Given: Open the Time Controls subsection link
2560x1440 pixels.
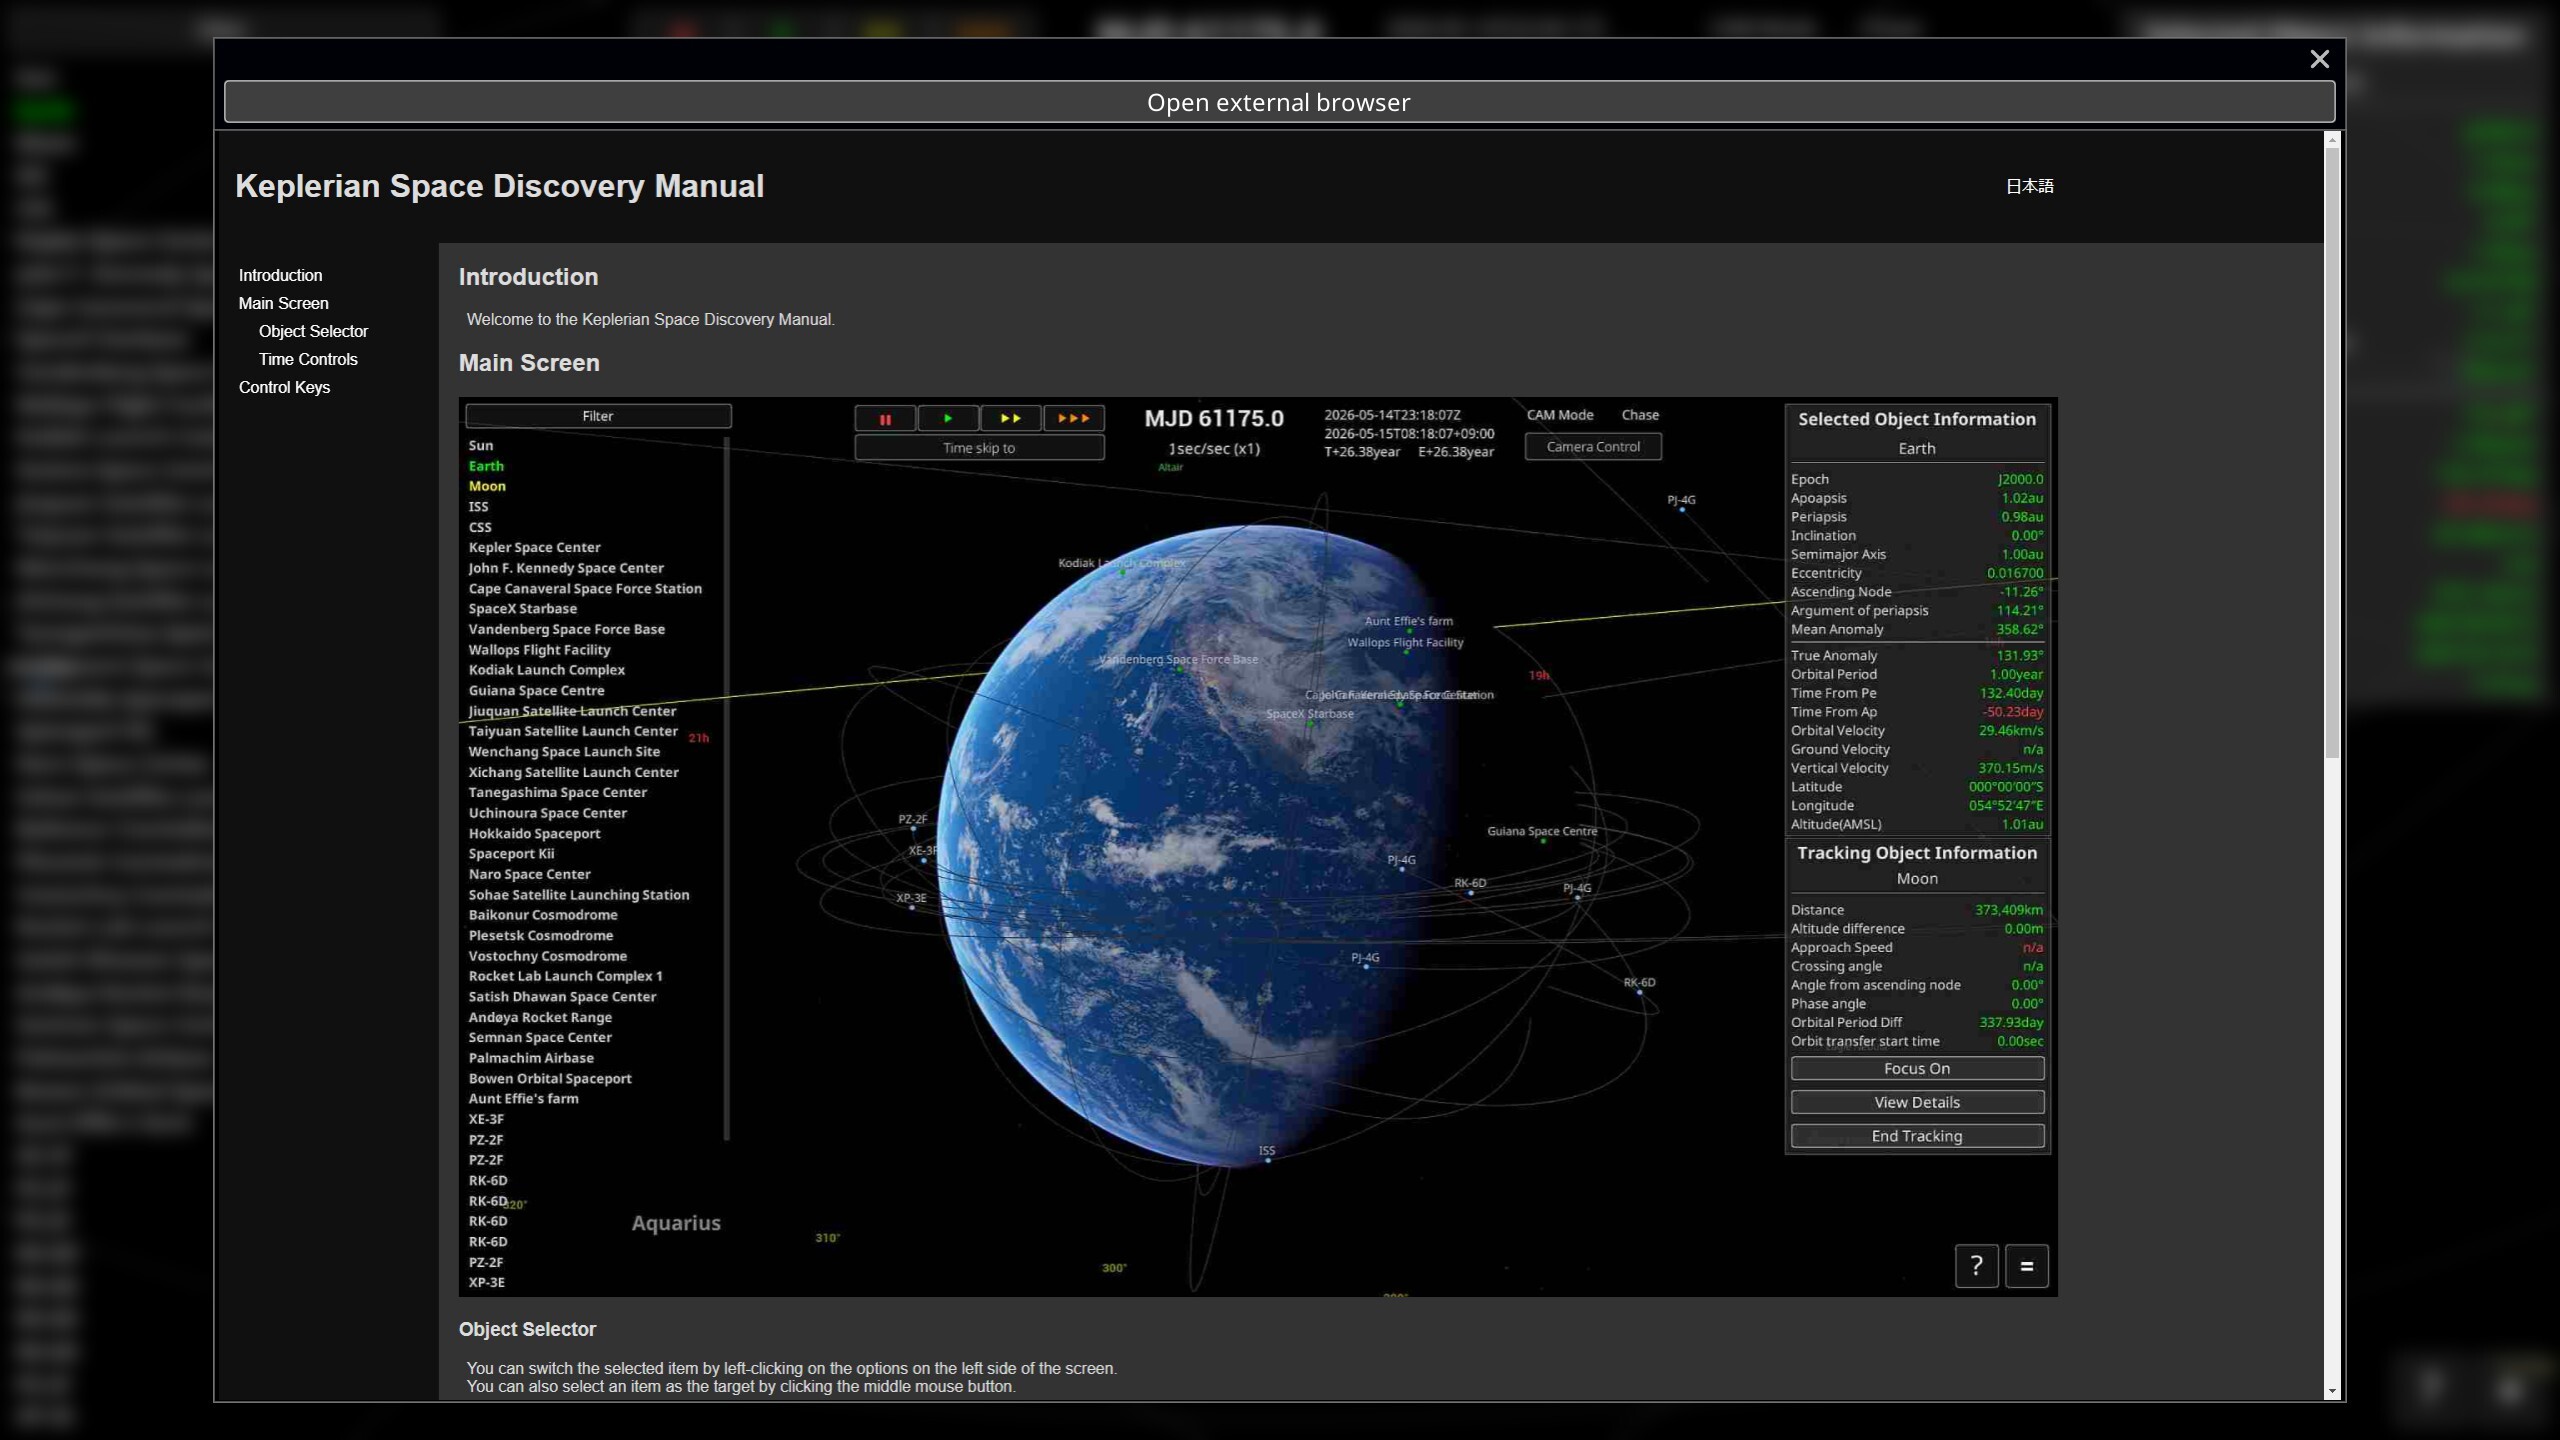Looking at the screenshot, I should (308, 359).
